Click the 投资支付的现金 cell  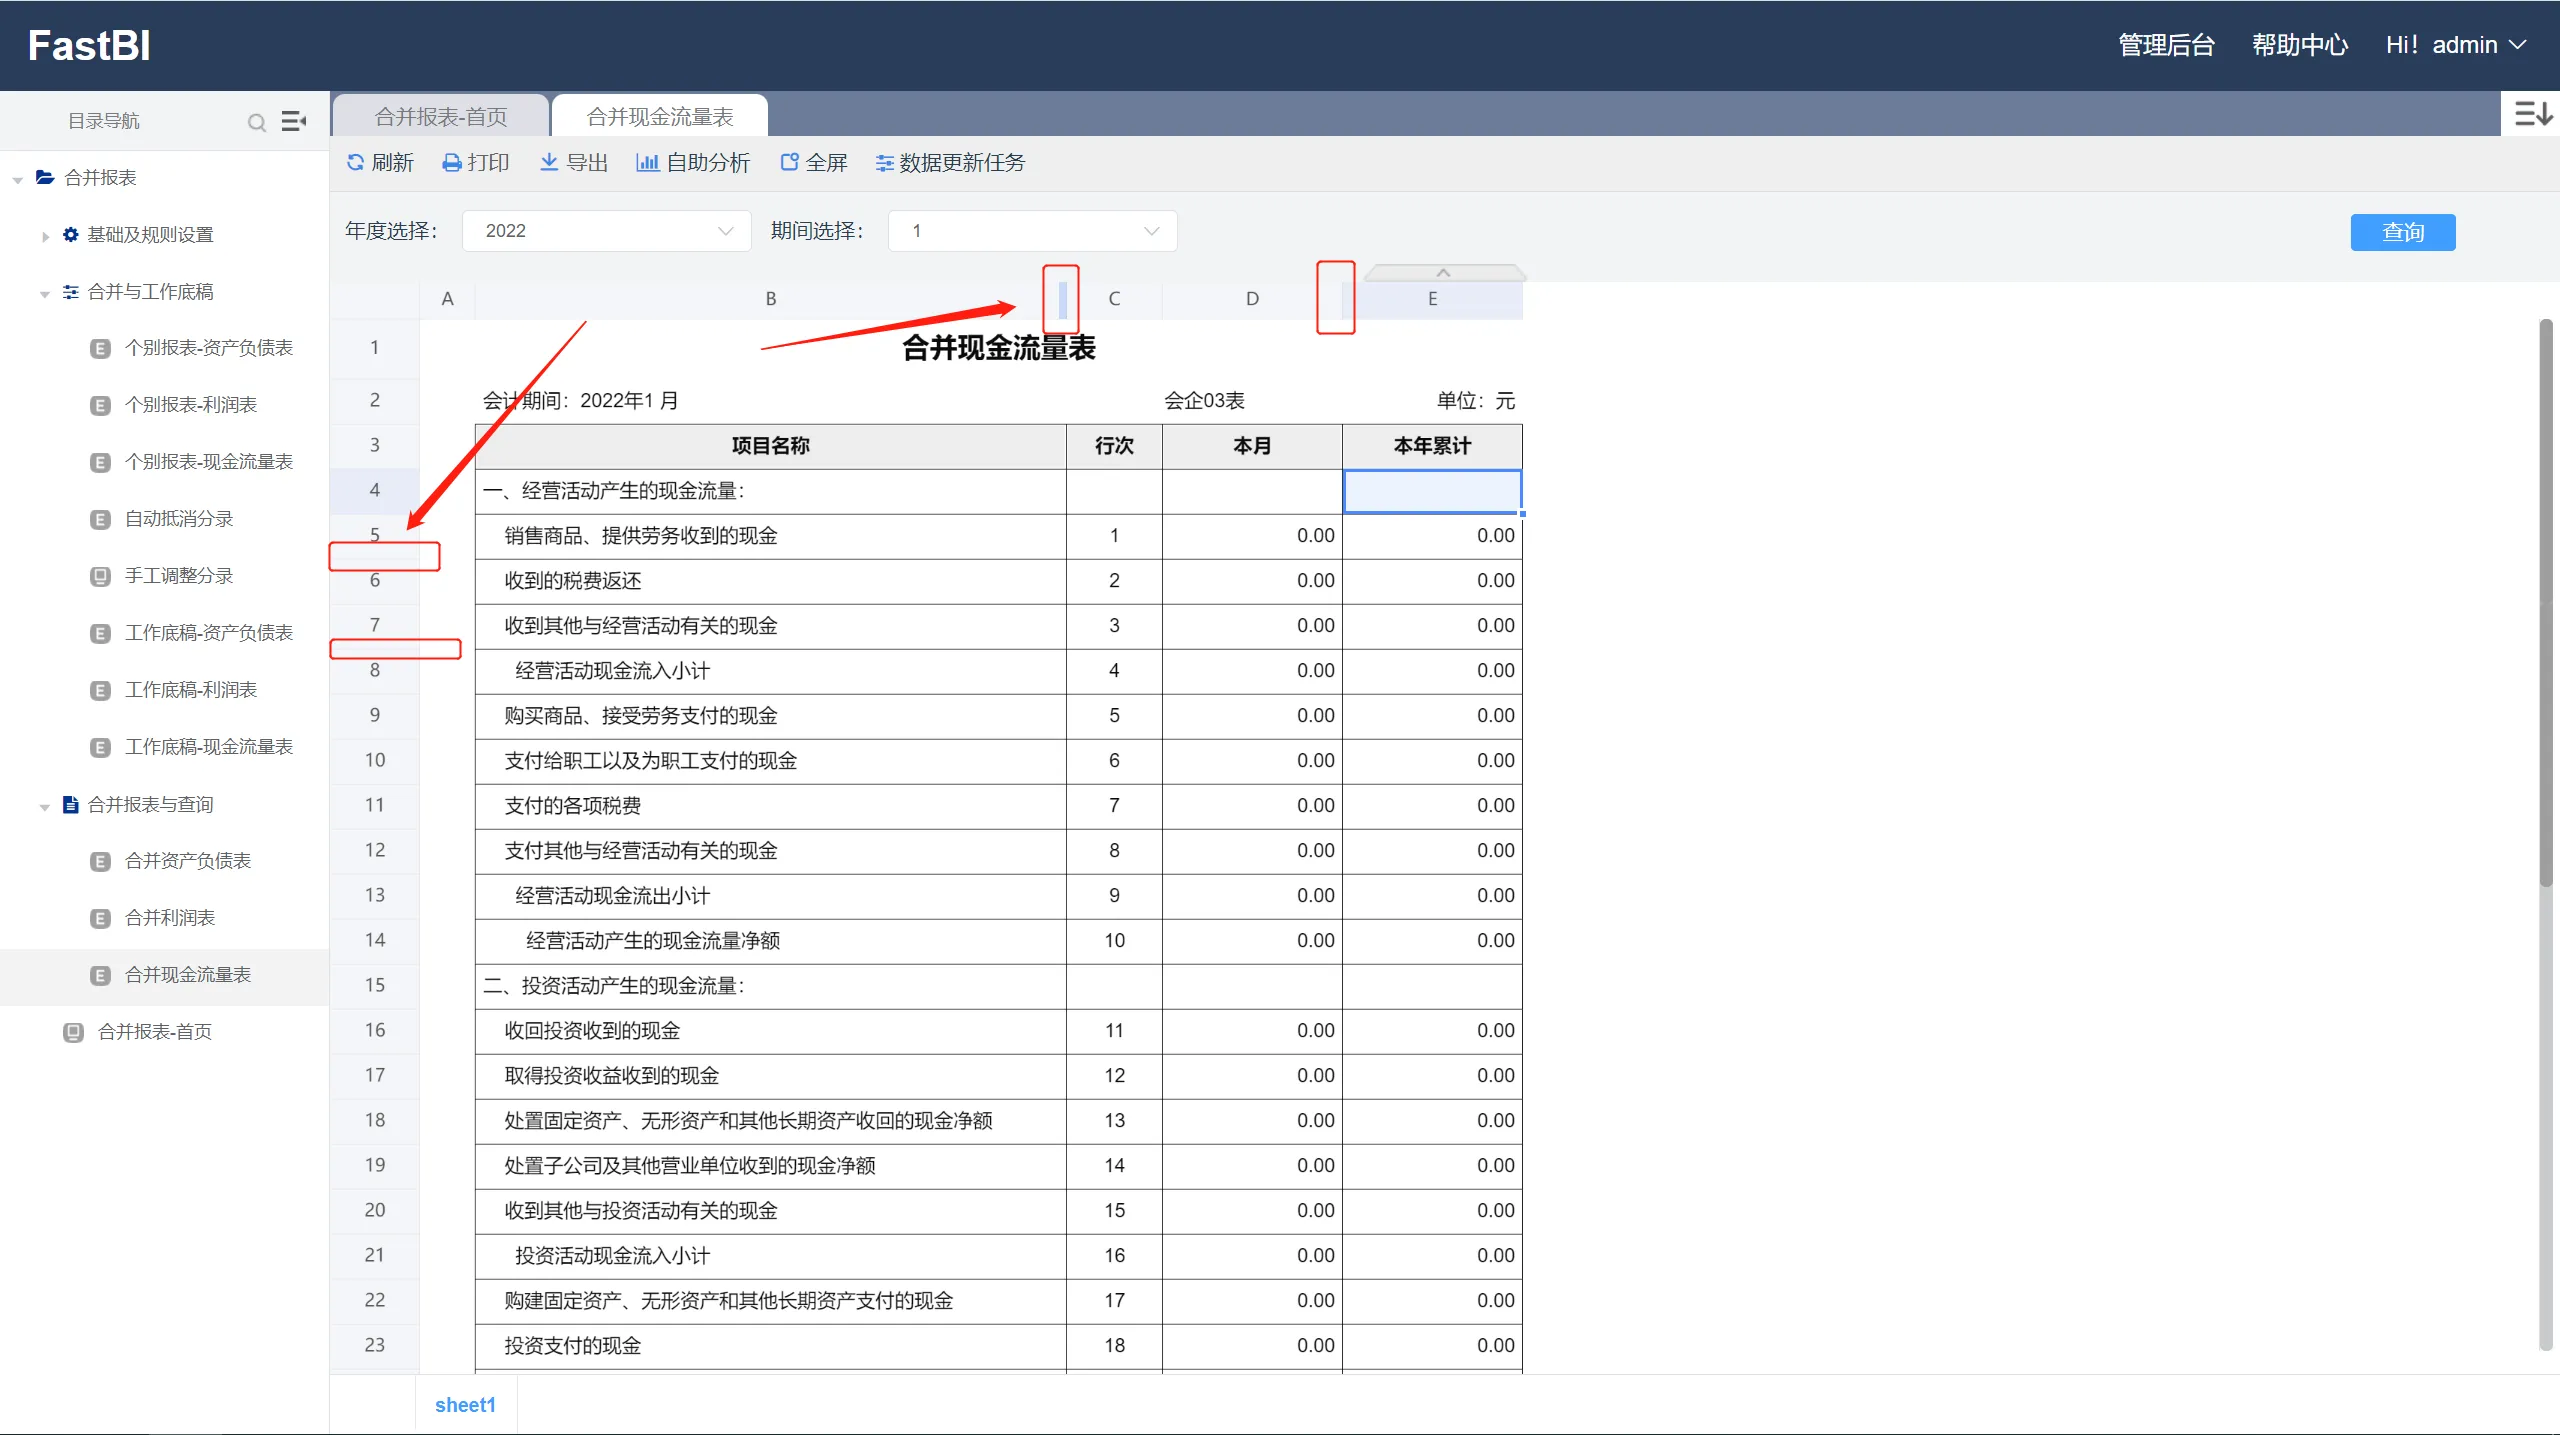770,1346
